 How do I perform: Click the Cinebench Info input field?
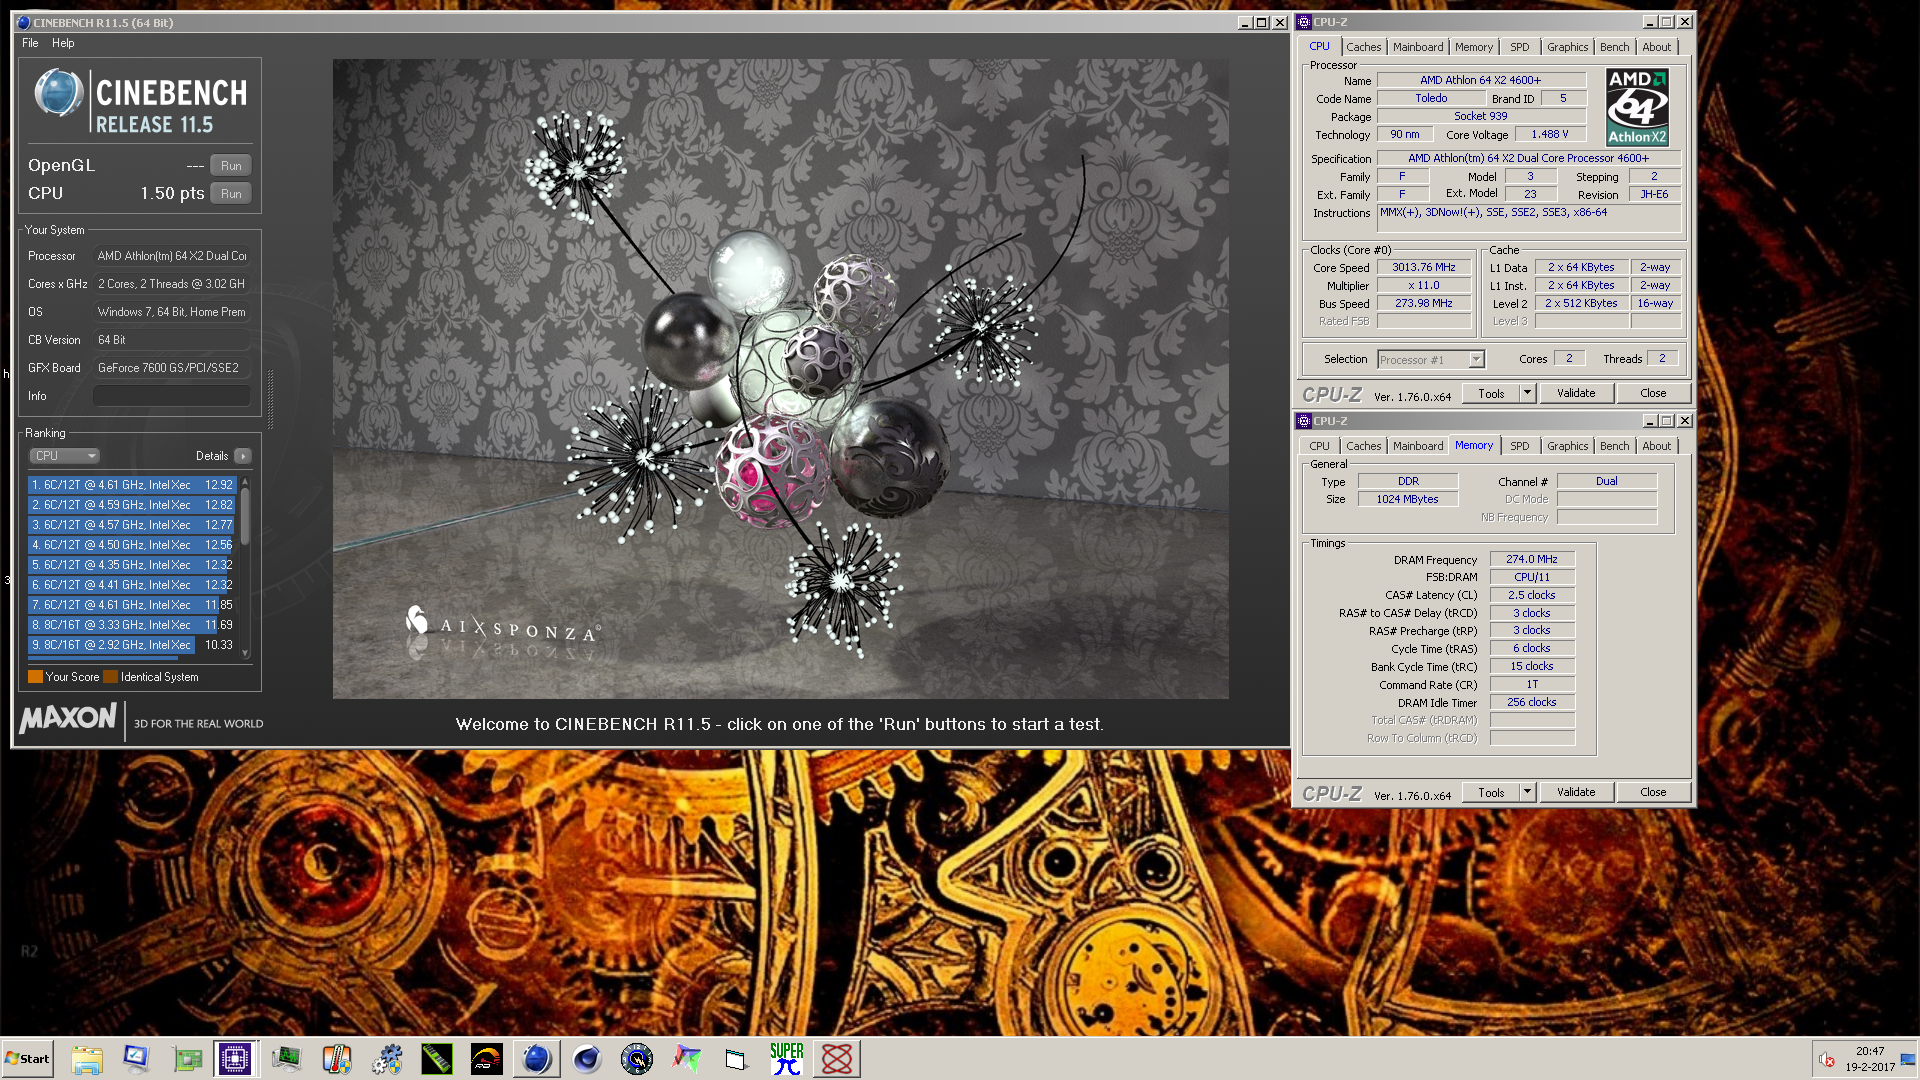(172, 396)
